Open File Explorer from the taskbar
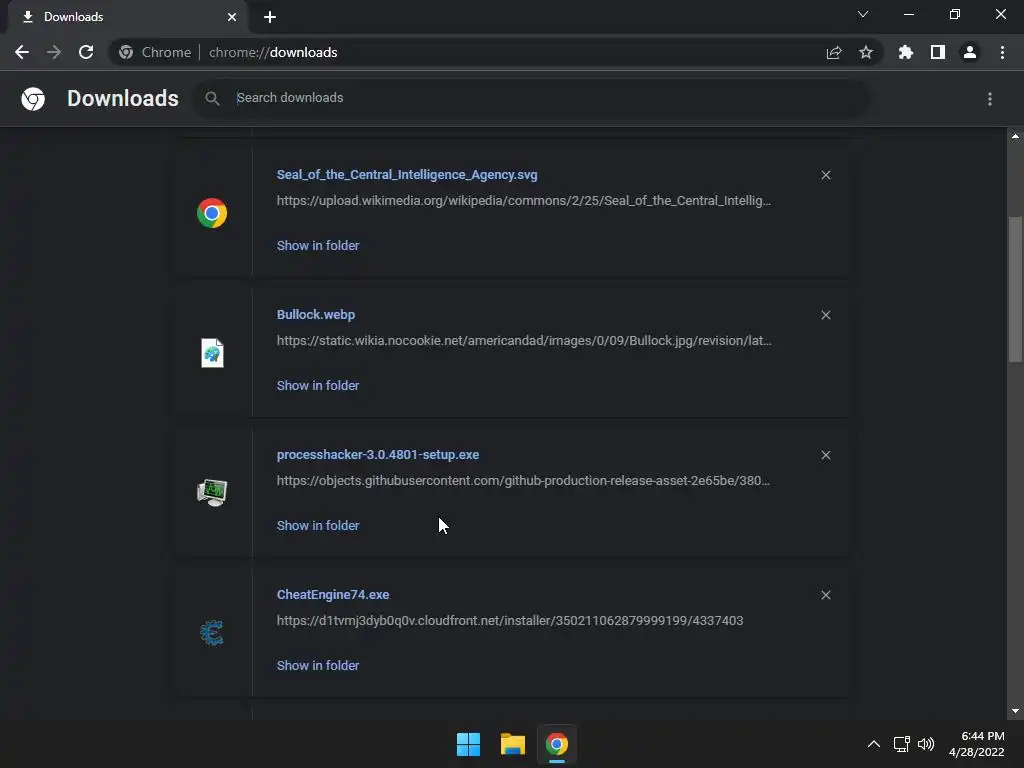1024x768 pixels. pyautogui.click(x=513, y=744)
